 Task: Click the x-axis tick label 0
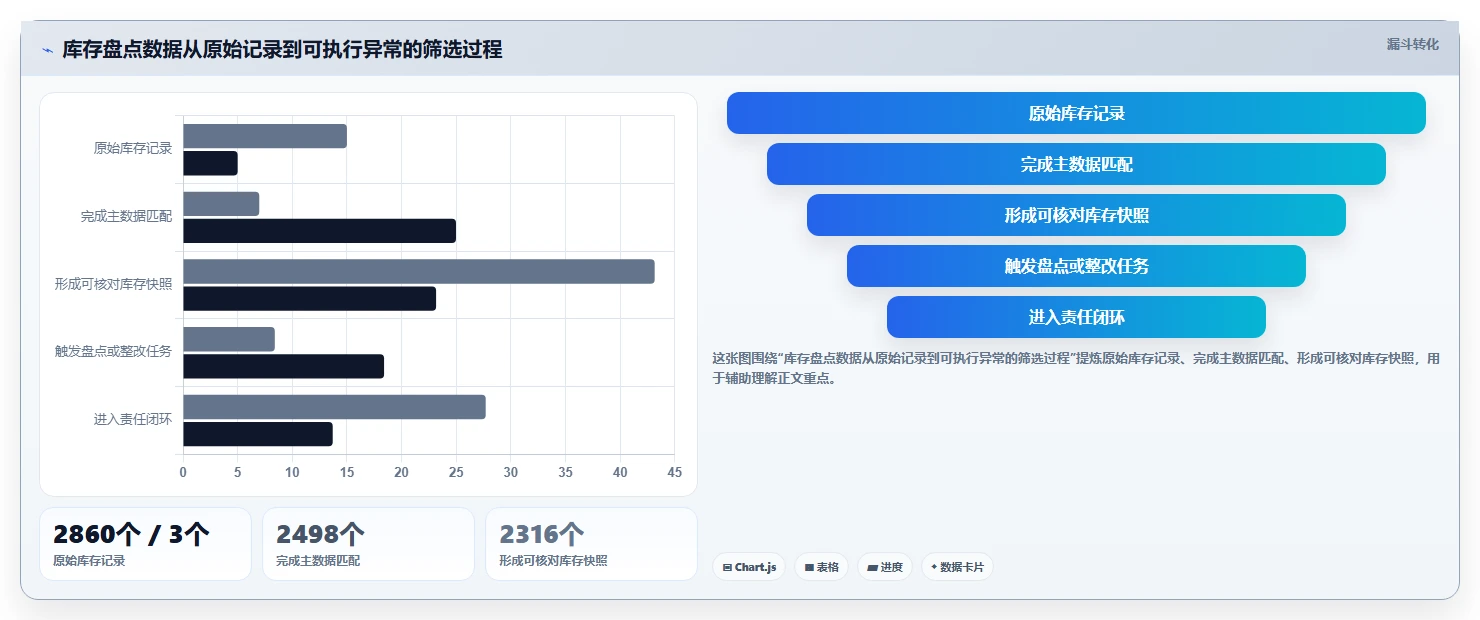coord(183,472)
